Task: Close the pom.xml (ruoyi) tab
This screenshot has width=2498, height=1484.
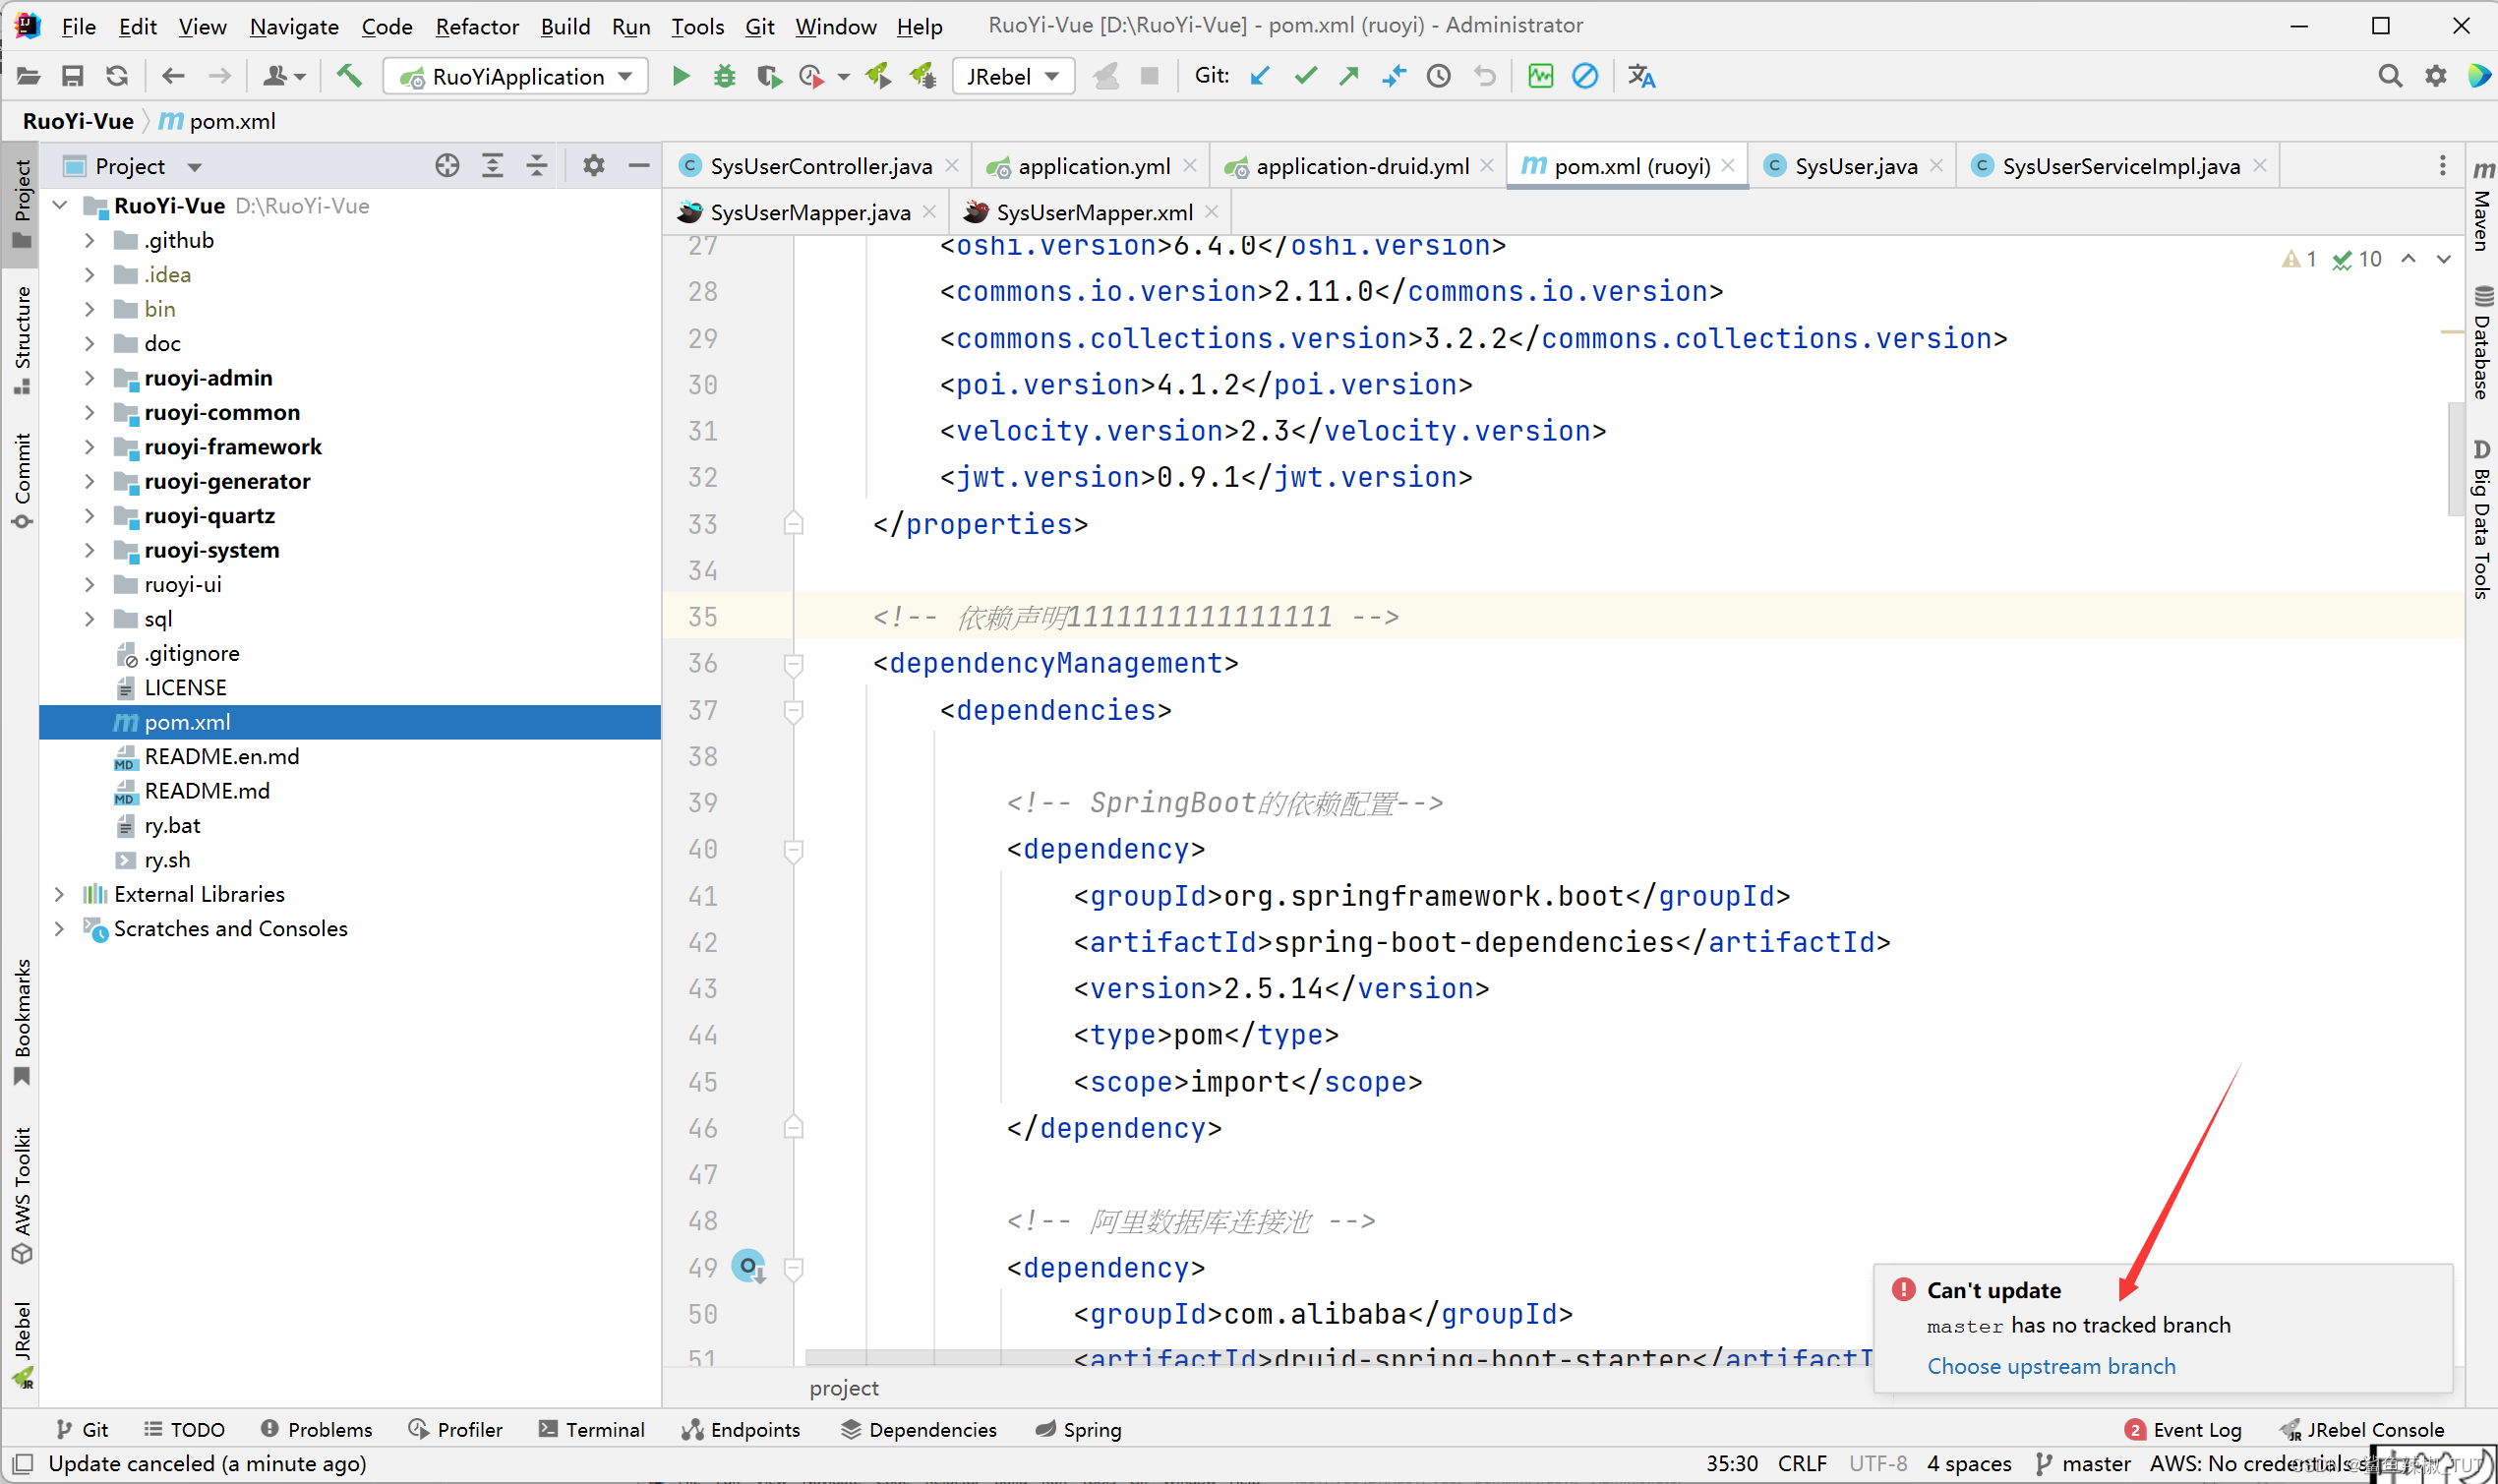Action: [1728, 166]
